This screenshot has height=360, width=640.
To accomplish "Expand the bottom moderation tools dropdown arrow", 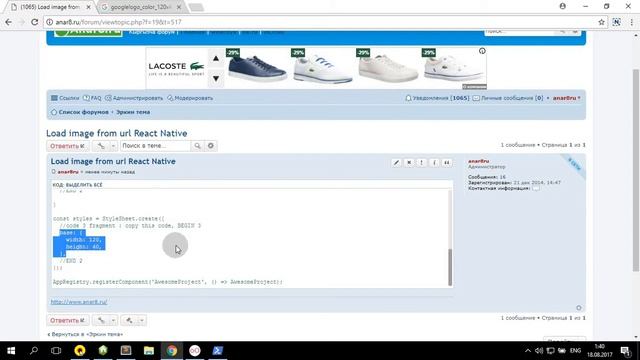I will coord(142,320).
